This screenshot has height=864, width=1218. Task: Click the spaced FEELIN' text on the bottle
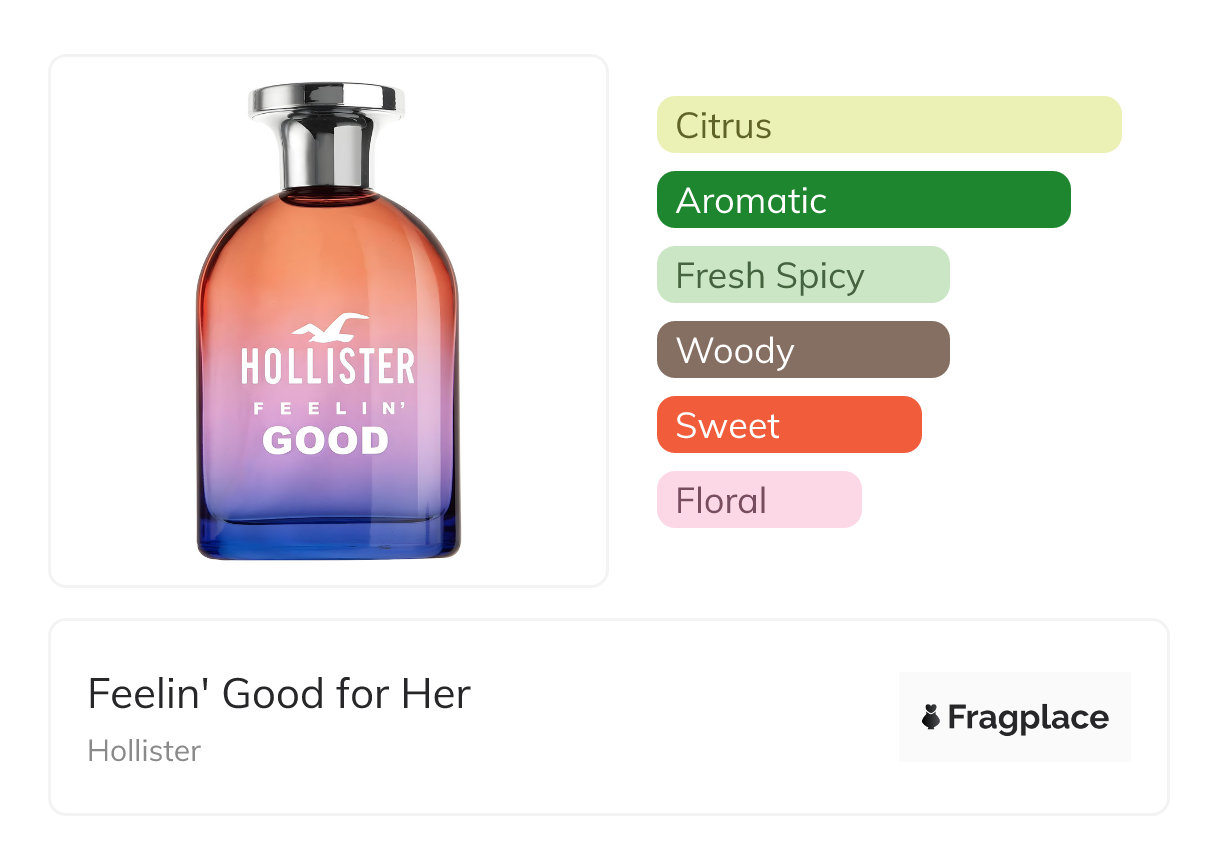tap(326, 408)
